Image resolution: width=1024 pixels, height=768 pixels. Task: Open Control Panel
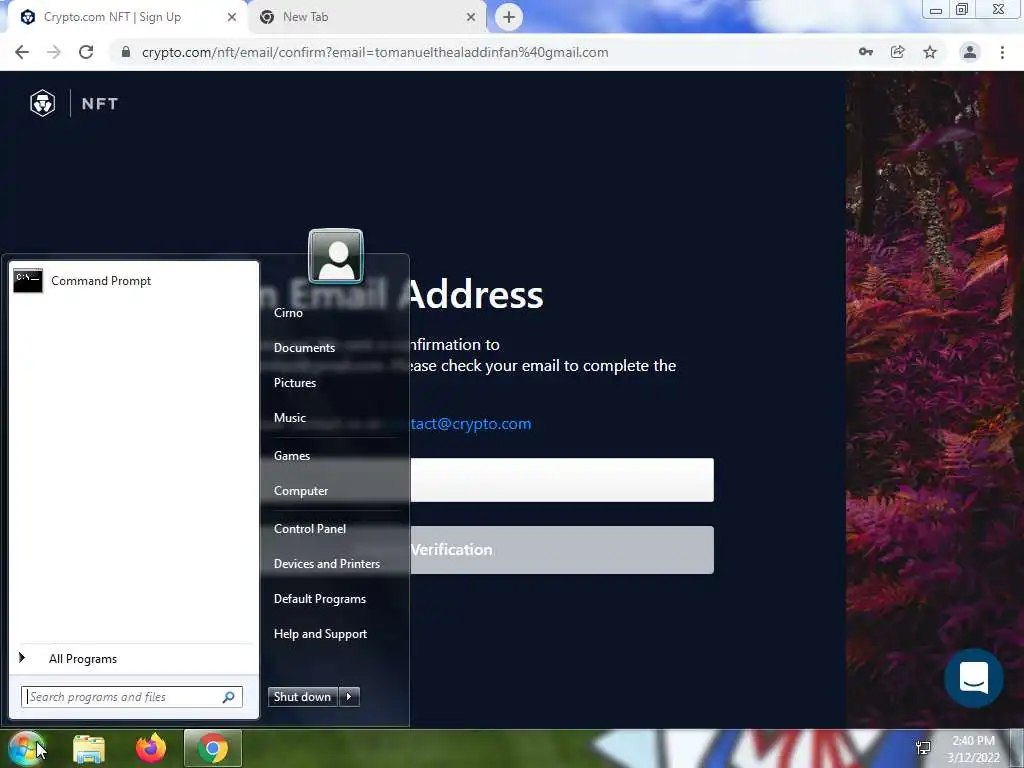[x=310, y=529]
